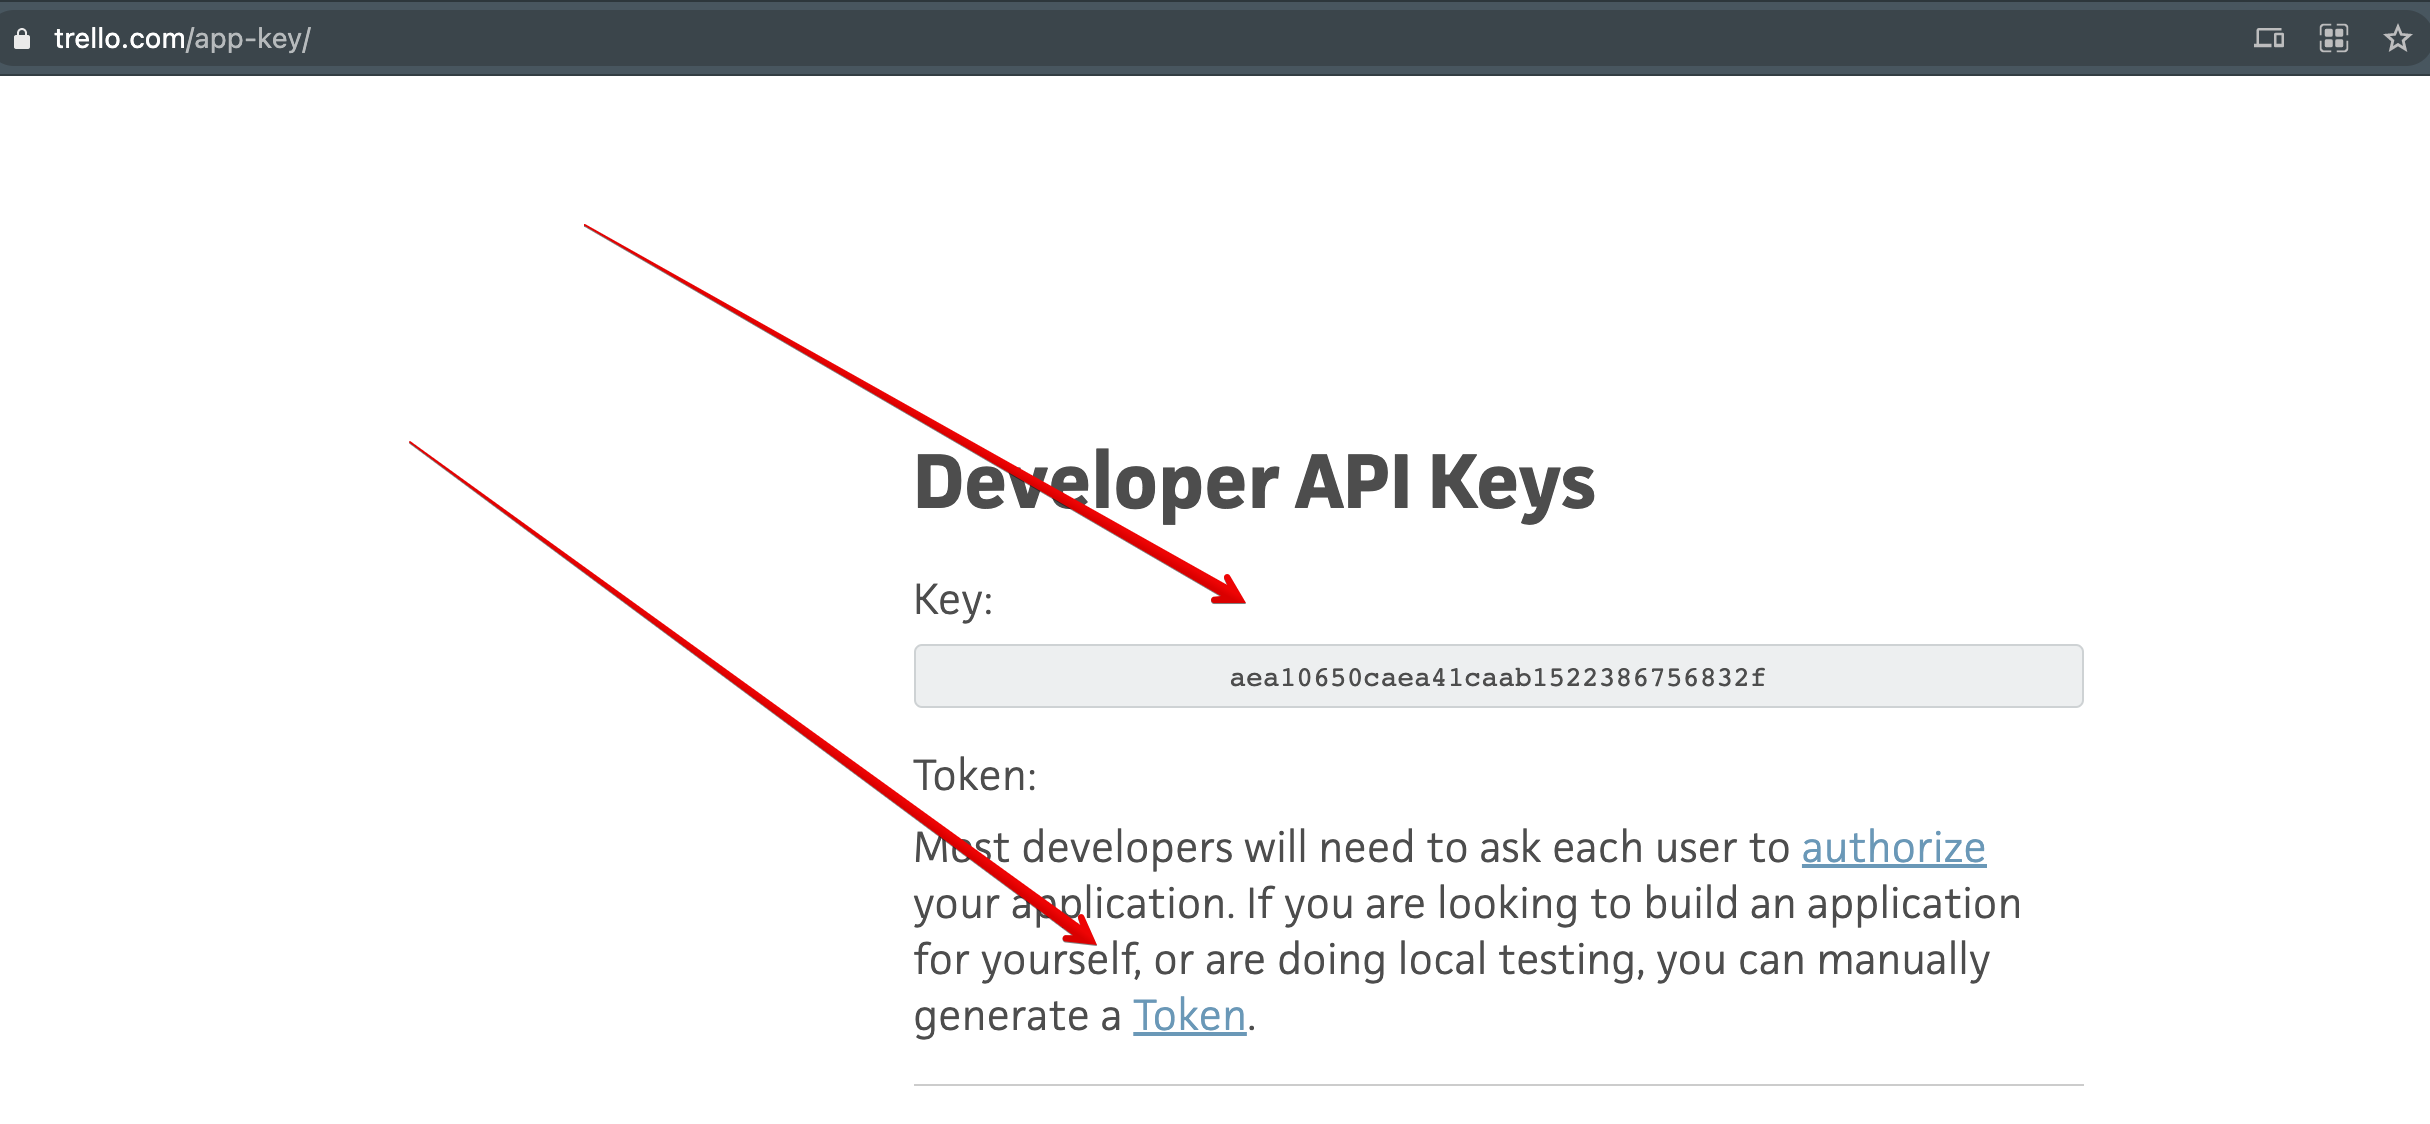Viewport: 2430px width, 1124px height.
Task: Click the Developer API Keys heading
Action: (1254, 483)
